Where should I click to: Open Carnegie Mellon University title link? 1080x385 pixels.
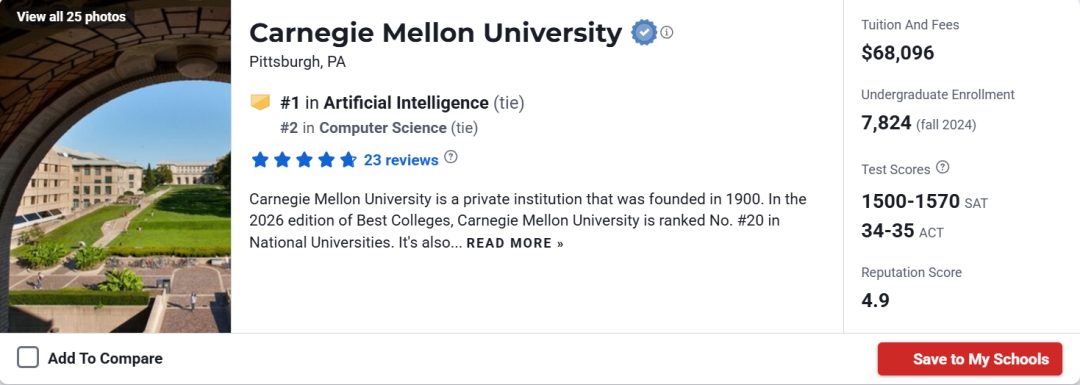tap(435, 32)
